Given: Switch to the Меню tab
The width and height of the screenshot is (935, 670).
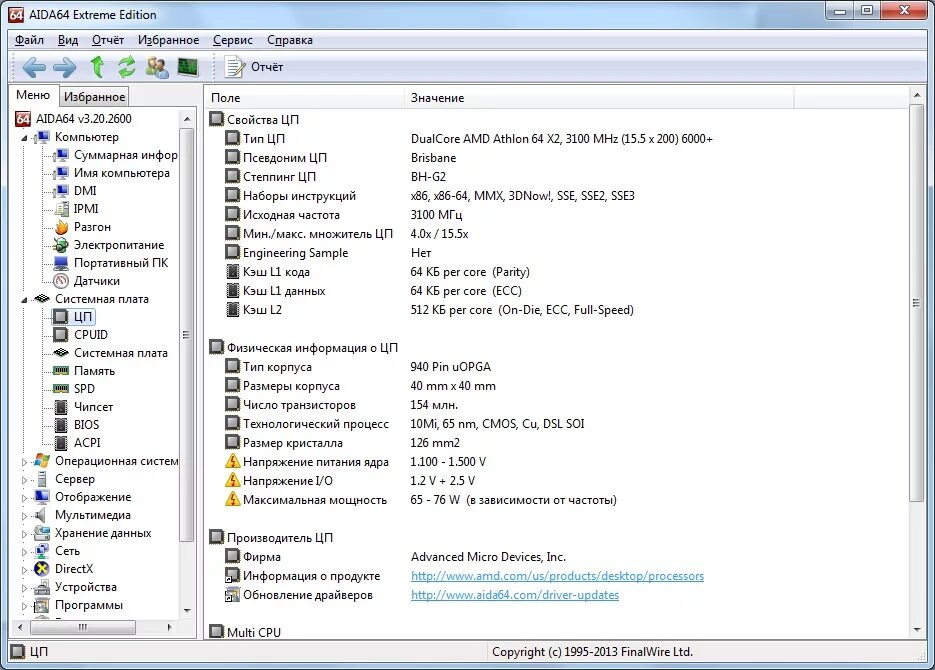Looking at the screenshot, I should pos(33,95).
